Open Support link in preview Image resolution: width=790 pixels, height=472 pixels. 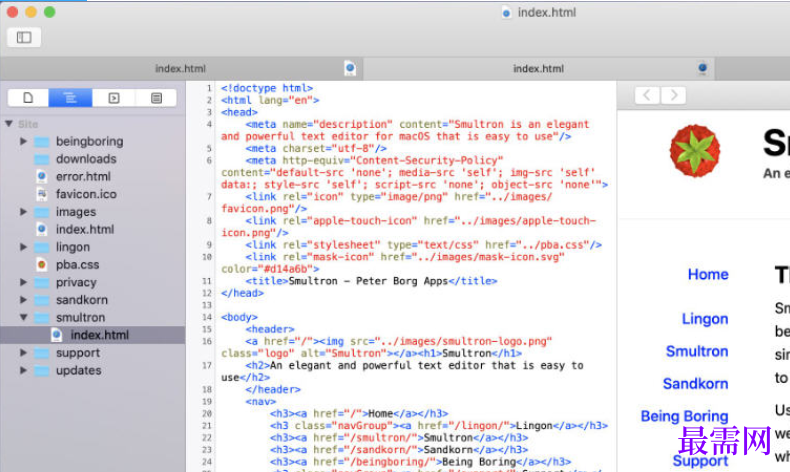click(700, 461)
